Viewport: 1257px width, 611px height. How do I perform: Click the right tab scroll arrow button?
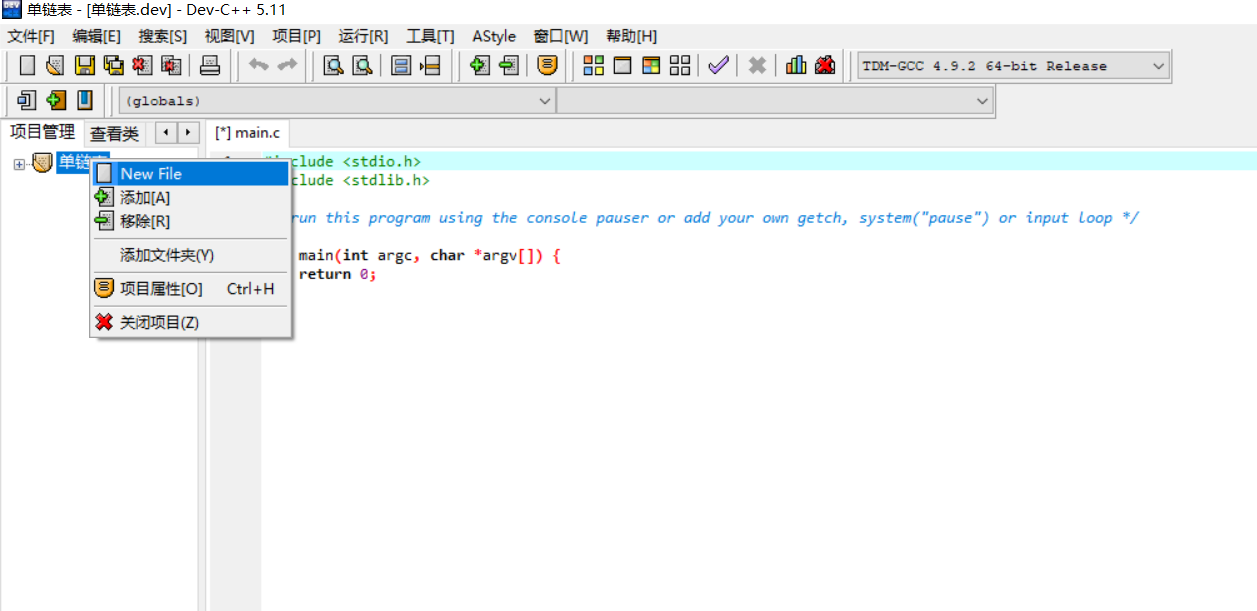pos(189,131)
